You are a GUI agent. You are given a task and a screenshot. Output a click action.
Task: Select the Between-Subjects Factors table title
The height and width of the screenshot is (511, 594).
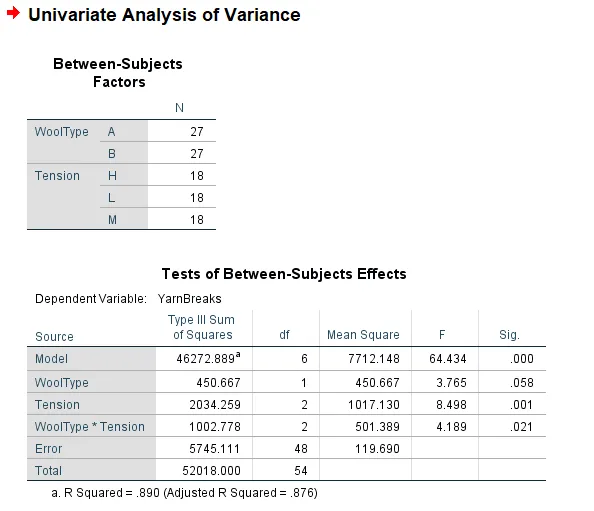pos(118,73)
